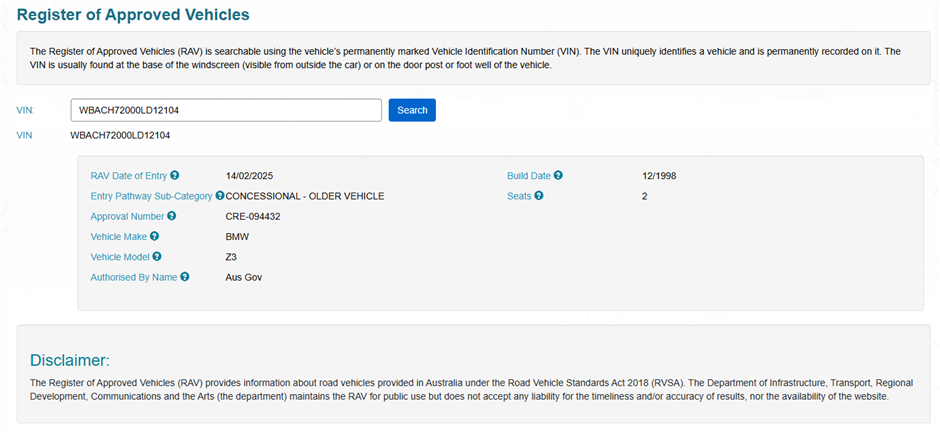
Task: Click the Entry Pathway Sub-Category label text
Action: click(151, 196)
